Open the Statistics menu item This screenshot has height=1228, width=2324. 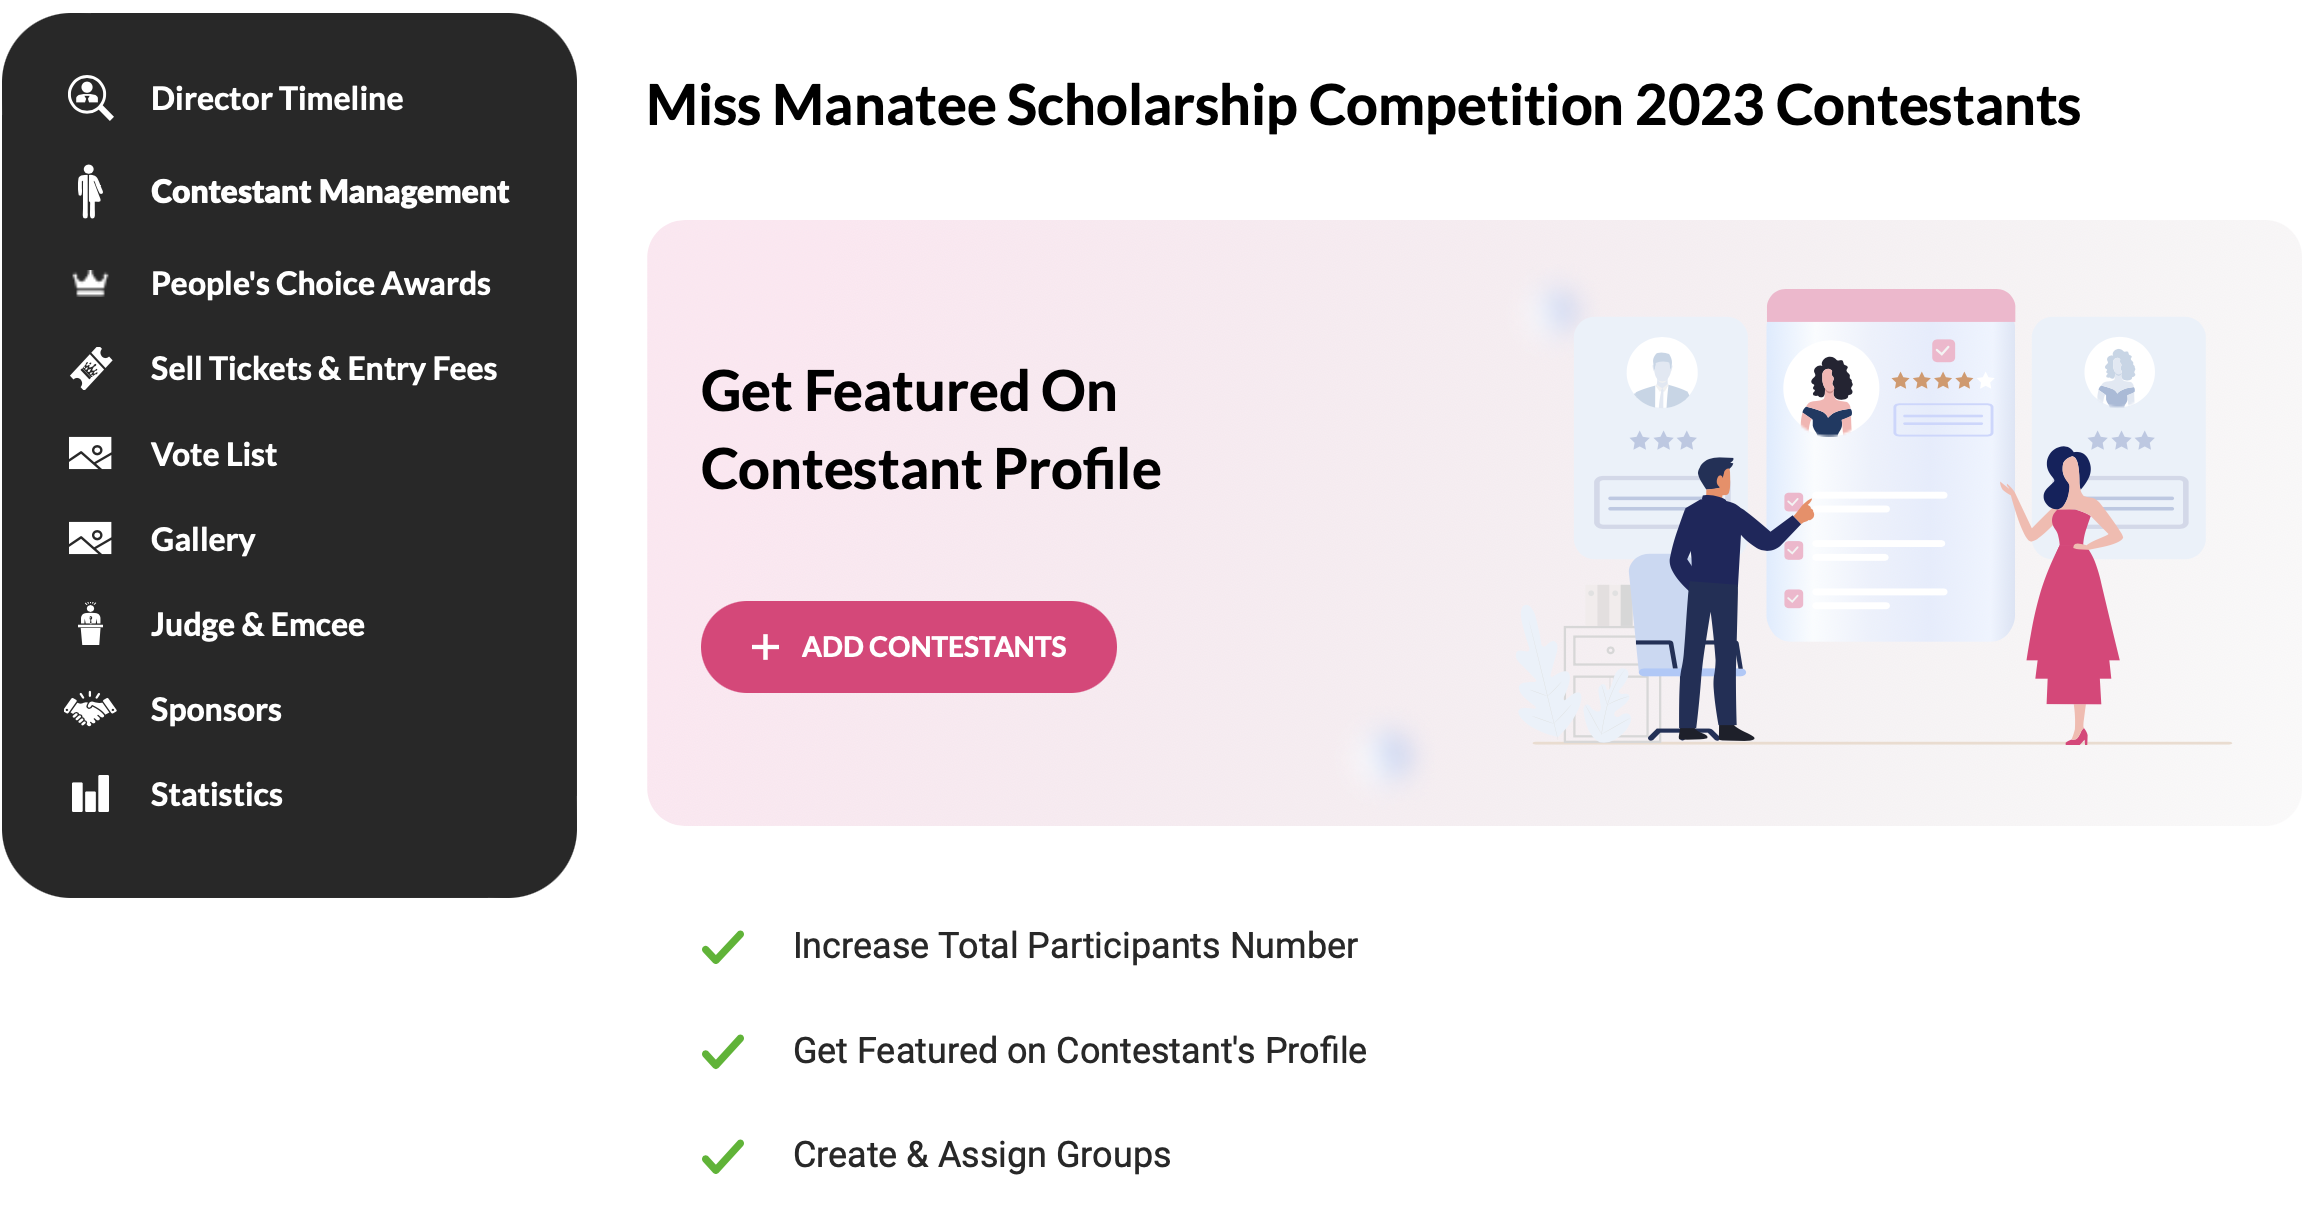(x=216, y=795)
